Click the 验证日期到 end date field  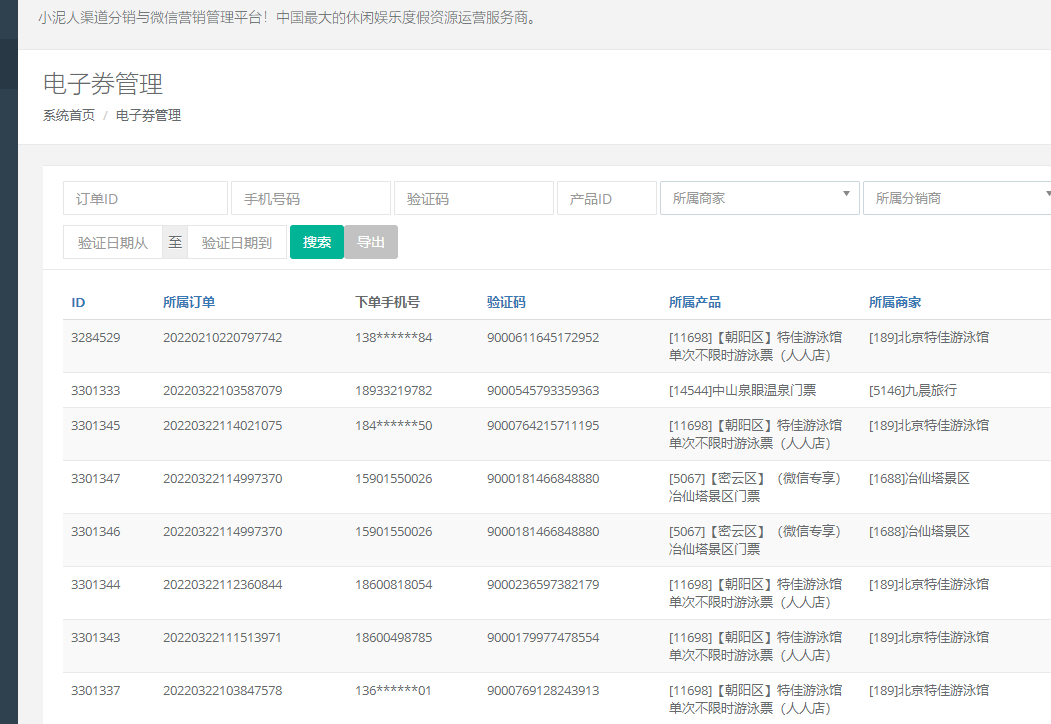[237, 242]
